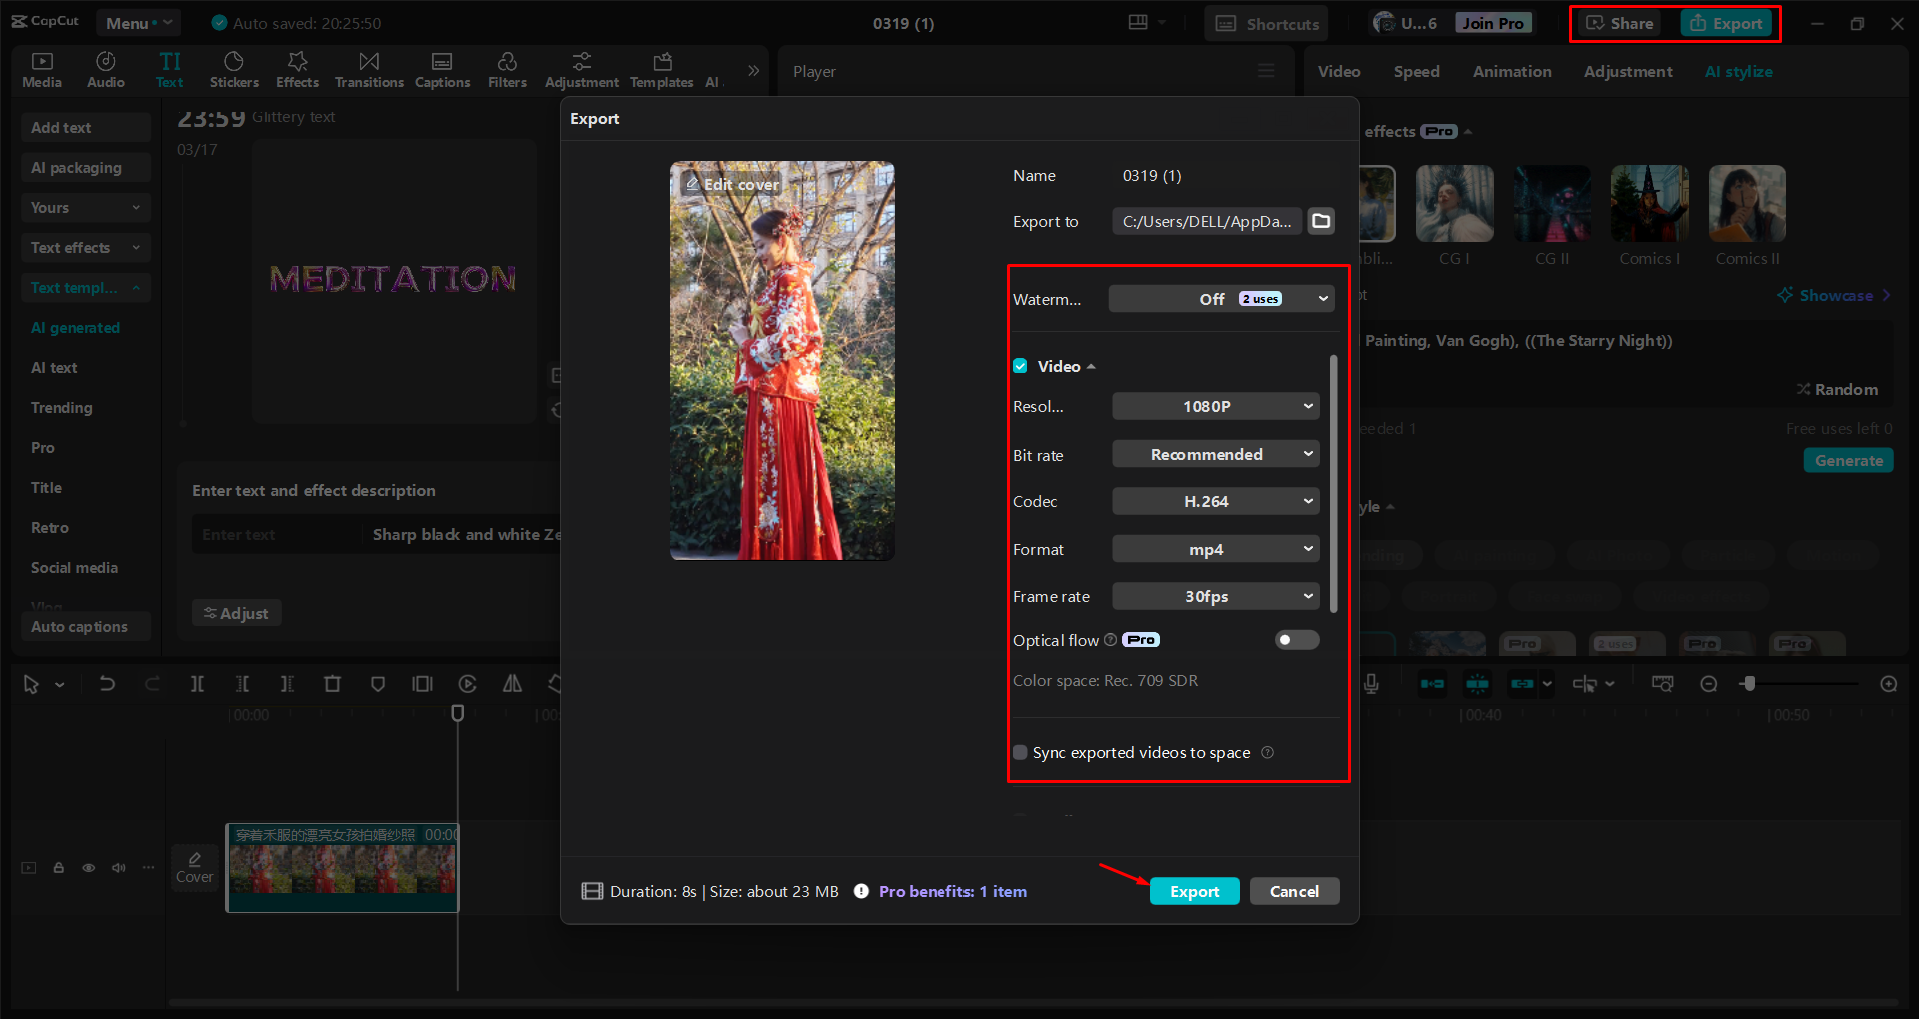The width and height of the screenshot is (1919, 1019).
Task: Click the Export button in the dialog
Action: pyautogui.click(x=1194, y=890)
